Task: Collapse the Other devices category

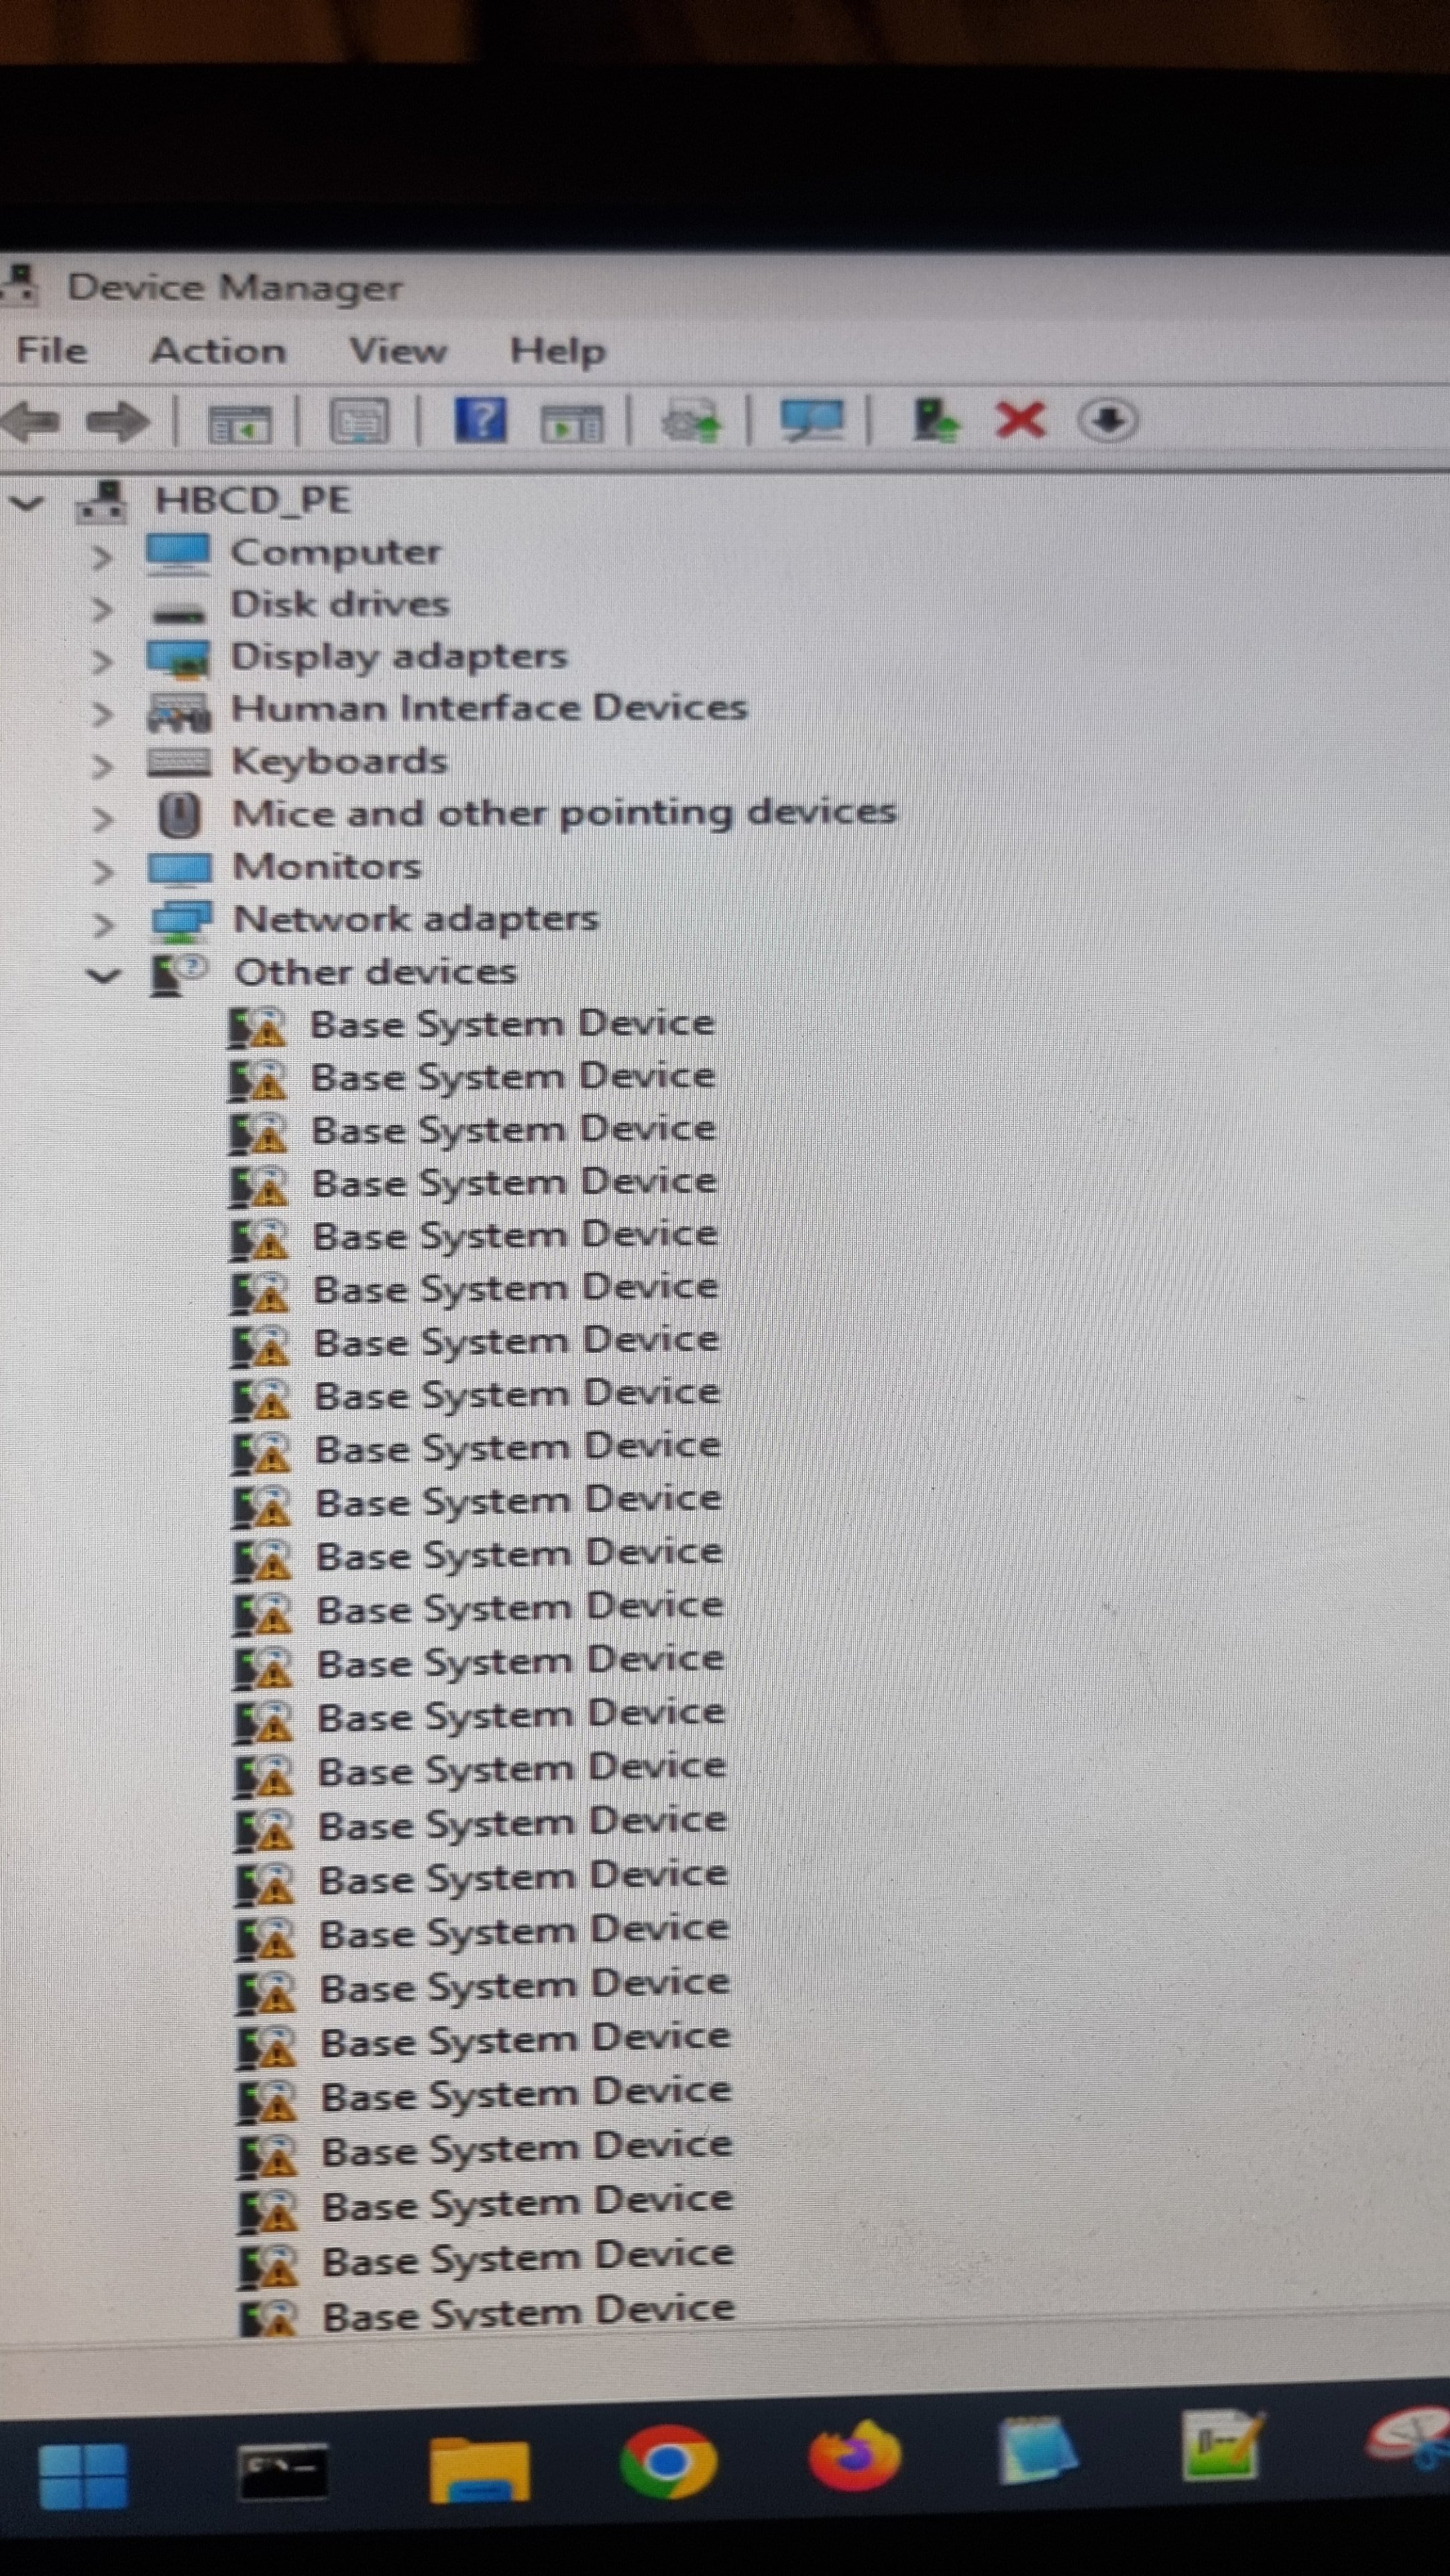Action: (103, 975)
